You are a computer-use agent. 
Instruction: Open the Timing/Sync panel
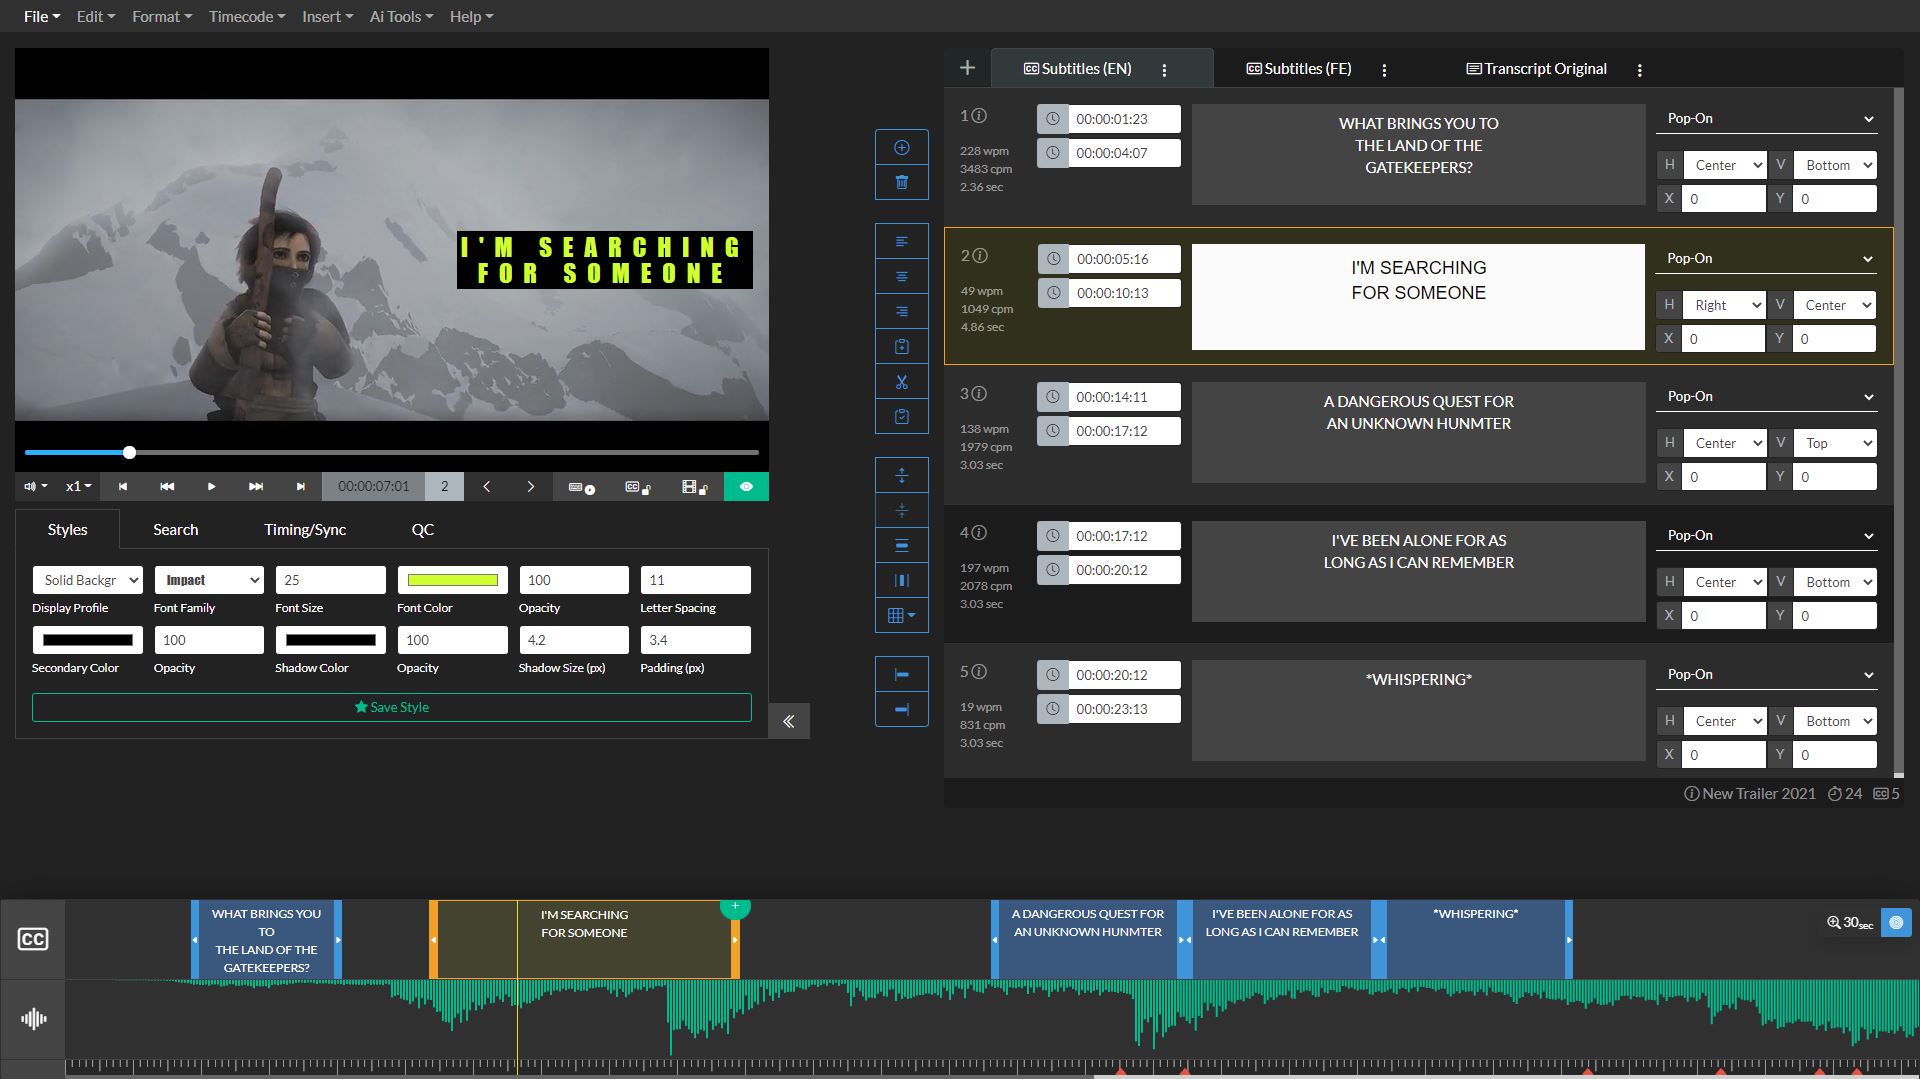pos(305,529)
